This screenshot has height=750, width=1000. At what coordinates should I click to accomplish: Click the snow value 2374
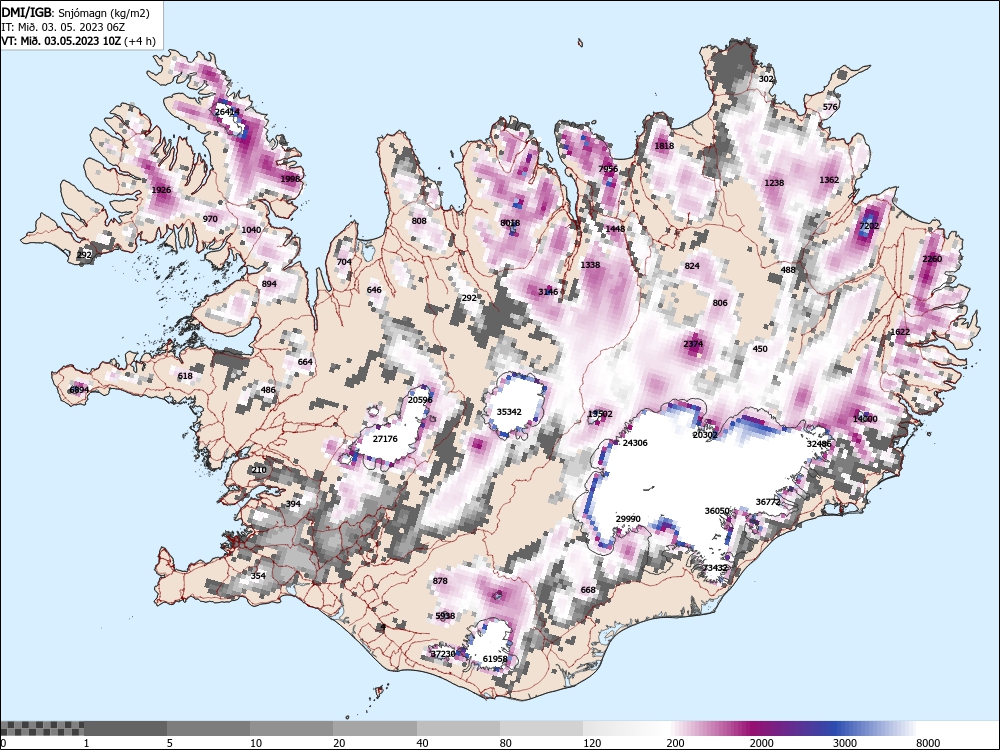pyautogui.click(x=693, y=344)
